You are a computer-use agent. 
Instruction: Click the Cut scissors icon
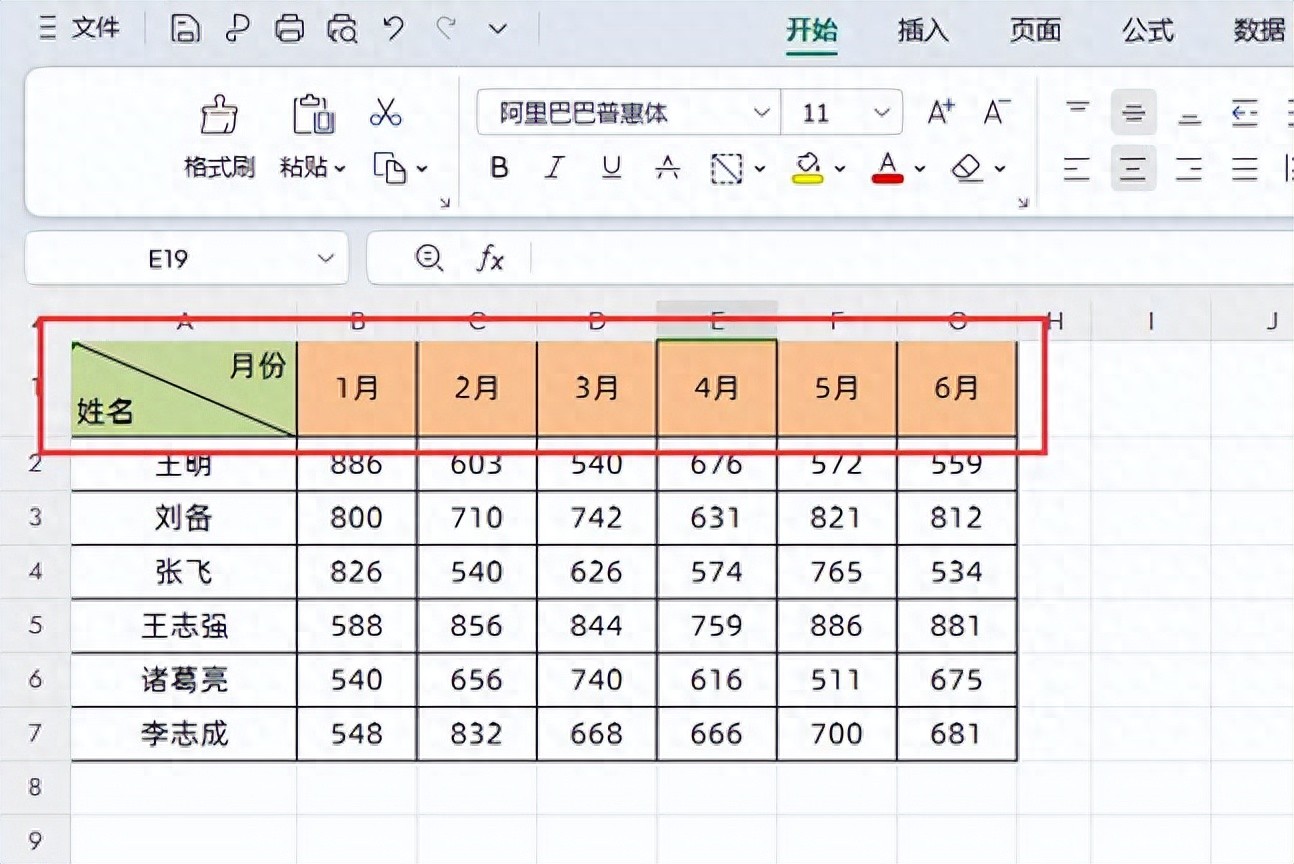pyautogui.click(x=385, y=113)
